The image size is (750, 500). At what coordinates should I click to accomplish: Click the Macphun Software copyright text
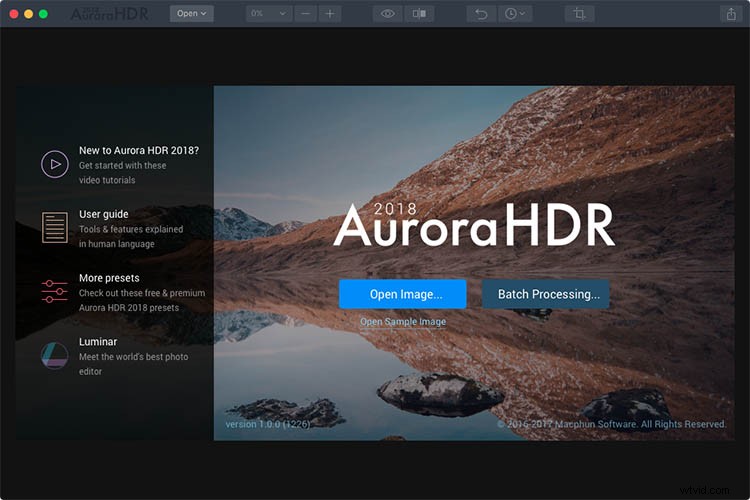pos(611,424)
